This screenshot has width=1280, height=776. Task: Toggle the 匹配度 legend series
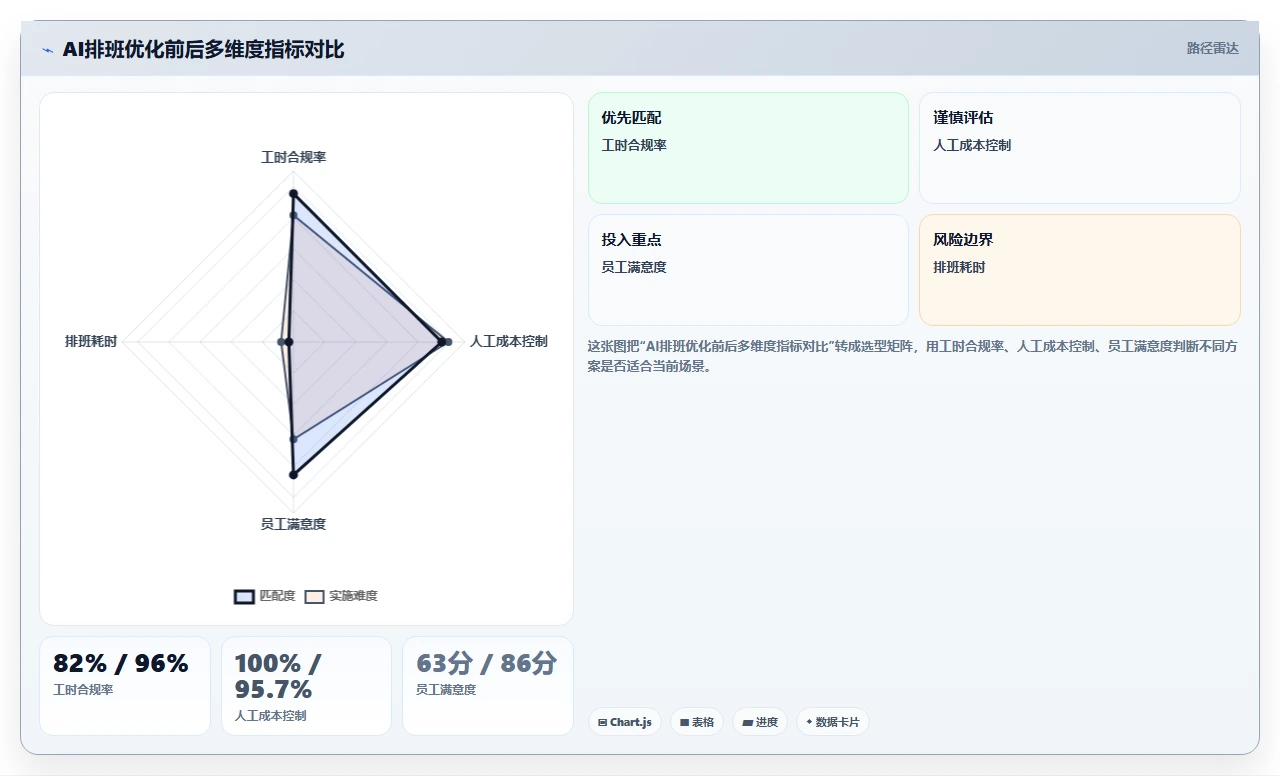tap(265, 596)
